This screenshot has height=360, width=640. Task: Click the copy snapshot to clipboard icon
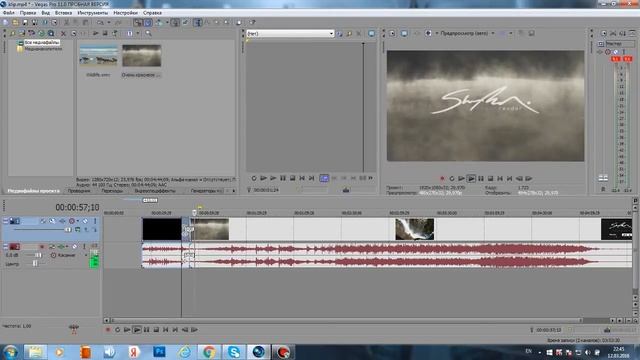coord(522,33)
